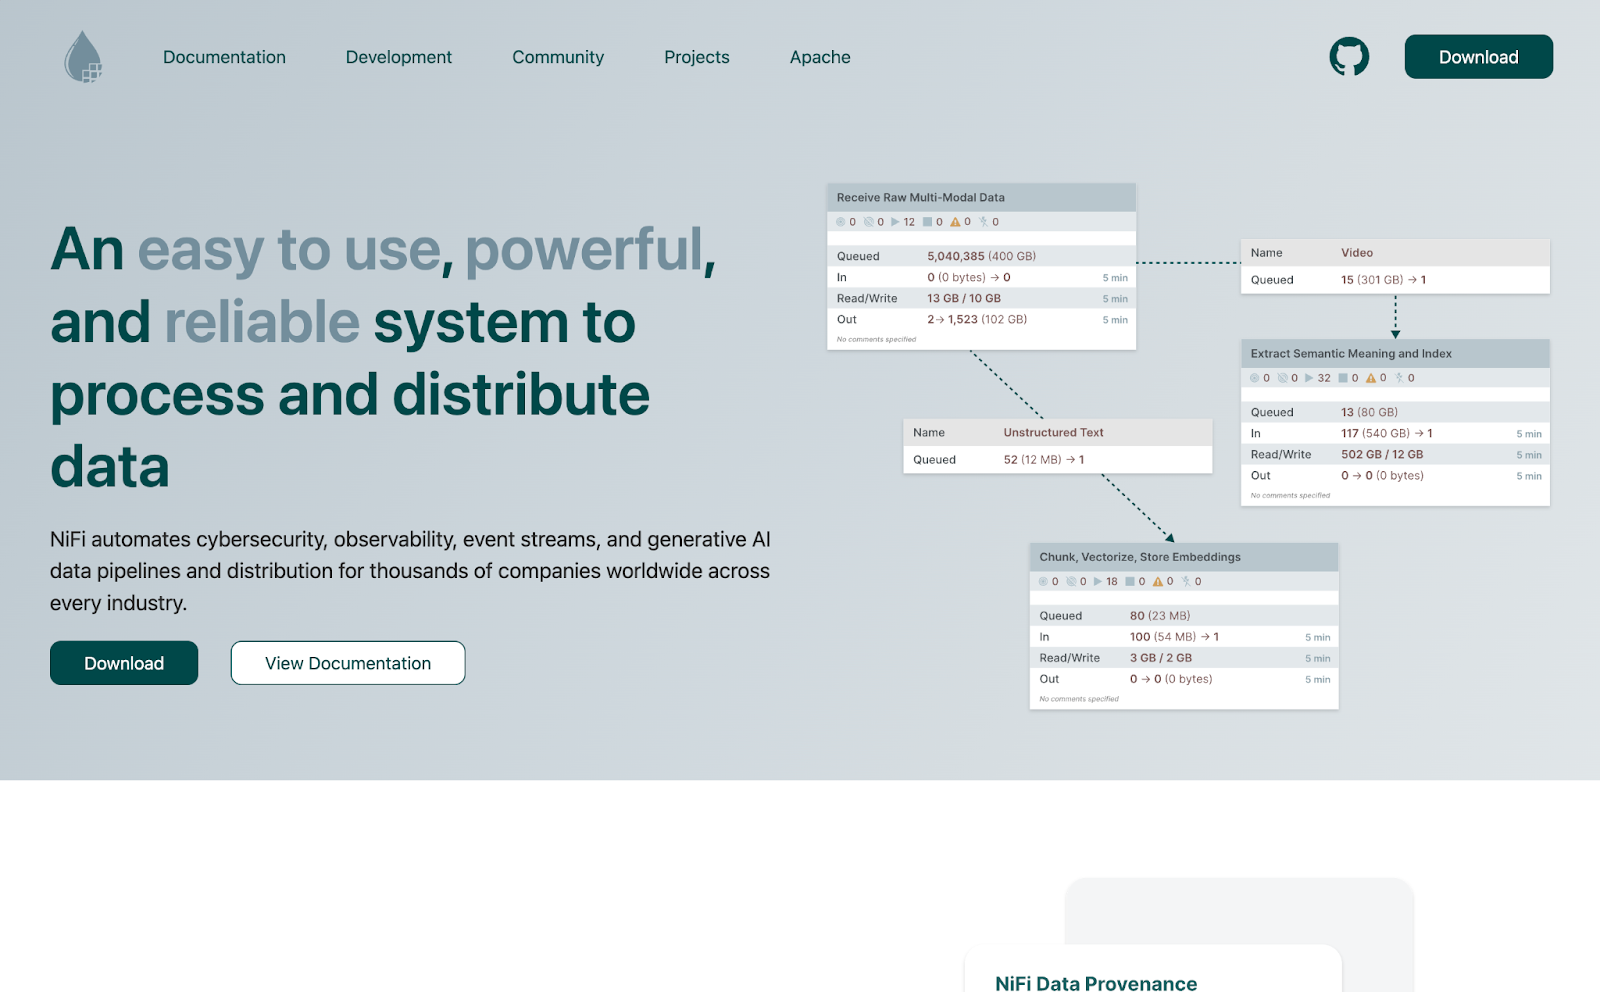1600x992 pixels.
Task: Click the '13 (80 GB)' queued value
Action: pyautogui.click(x=1370, y=412)
